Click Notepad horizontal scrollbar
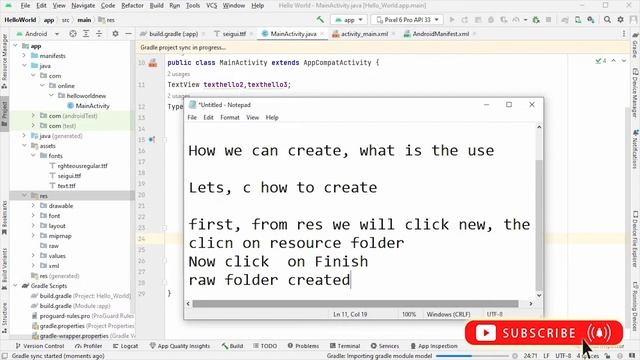Image resolution: width=640 pixels, height=360 pixels. coord(355,304)
